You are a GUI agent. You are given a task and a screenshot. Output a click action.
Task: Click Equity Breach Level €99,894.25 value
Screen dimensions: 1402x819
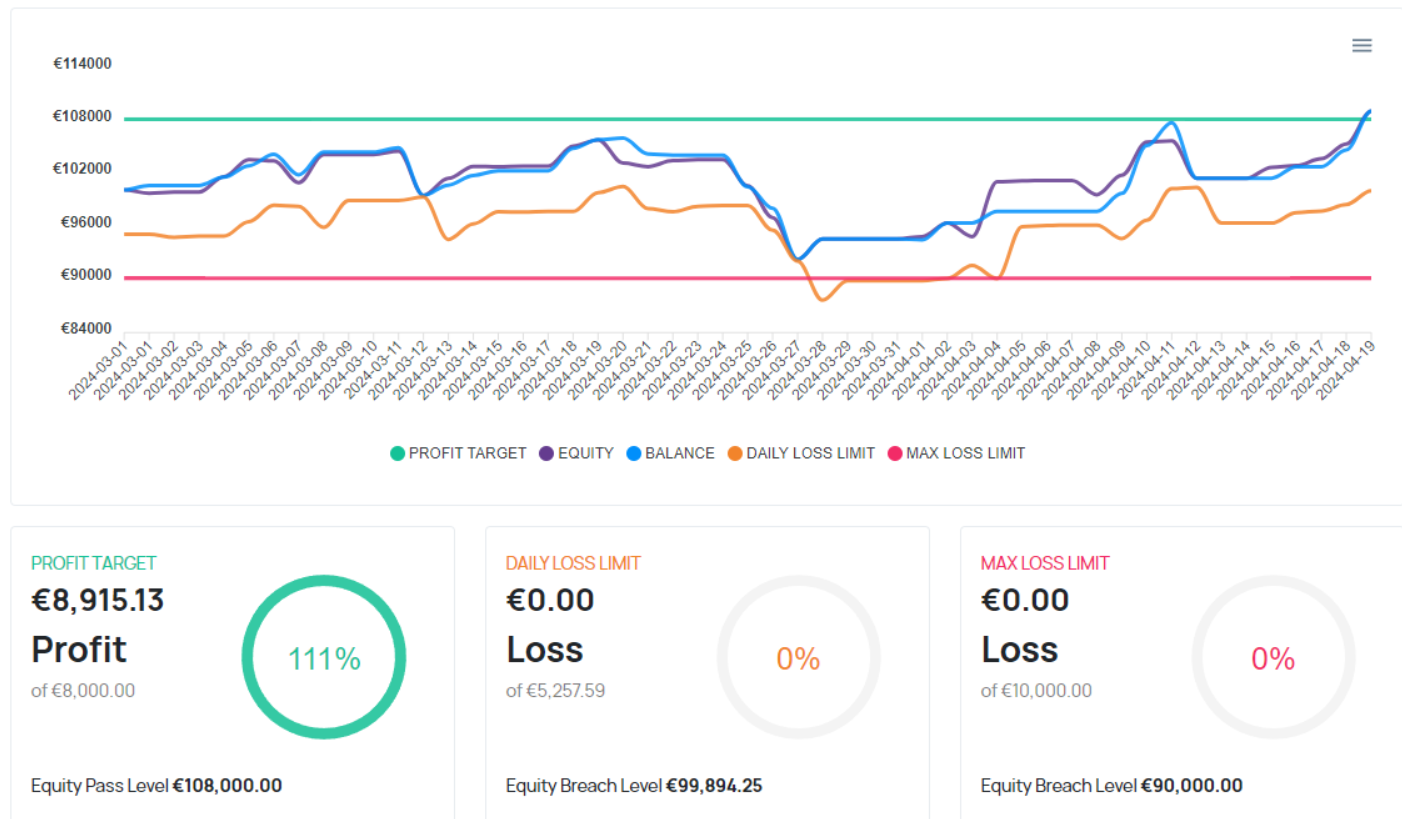coord(714,786)
